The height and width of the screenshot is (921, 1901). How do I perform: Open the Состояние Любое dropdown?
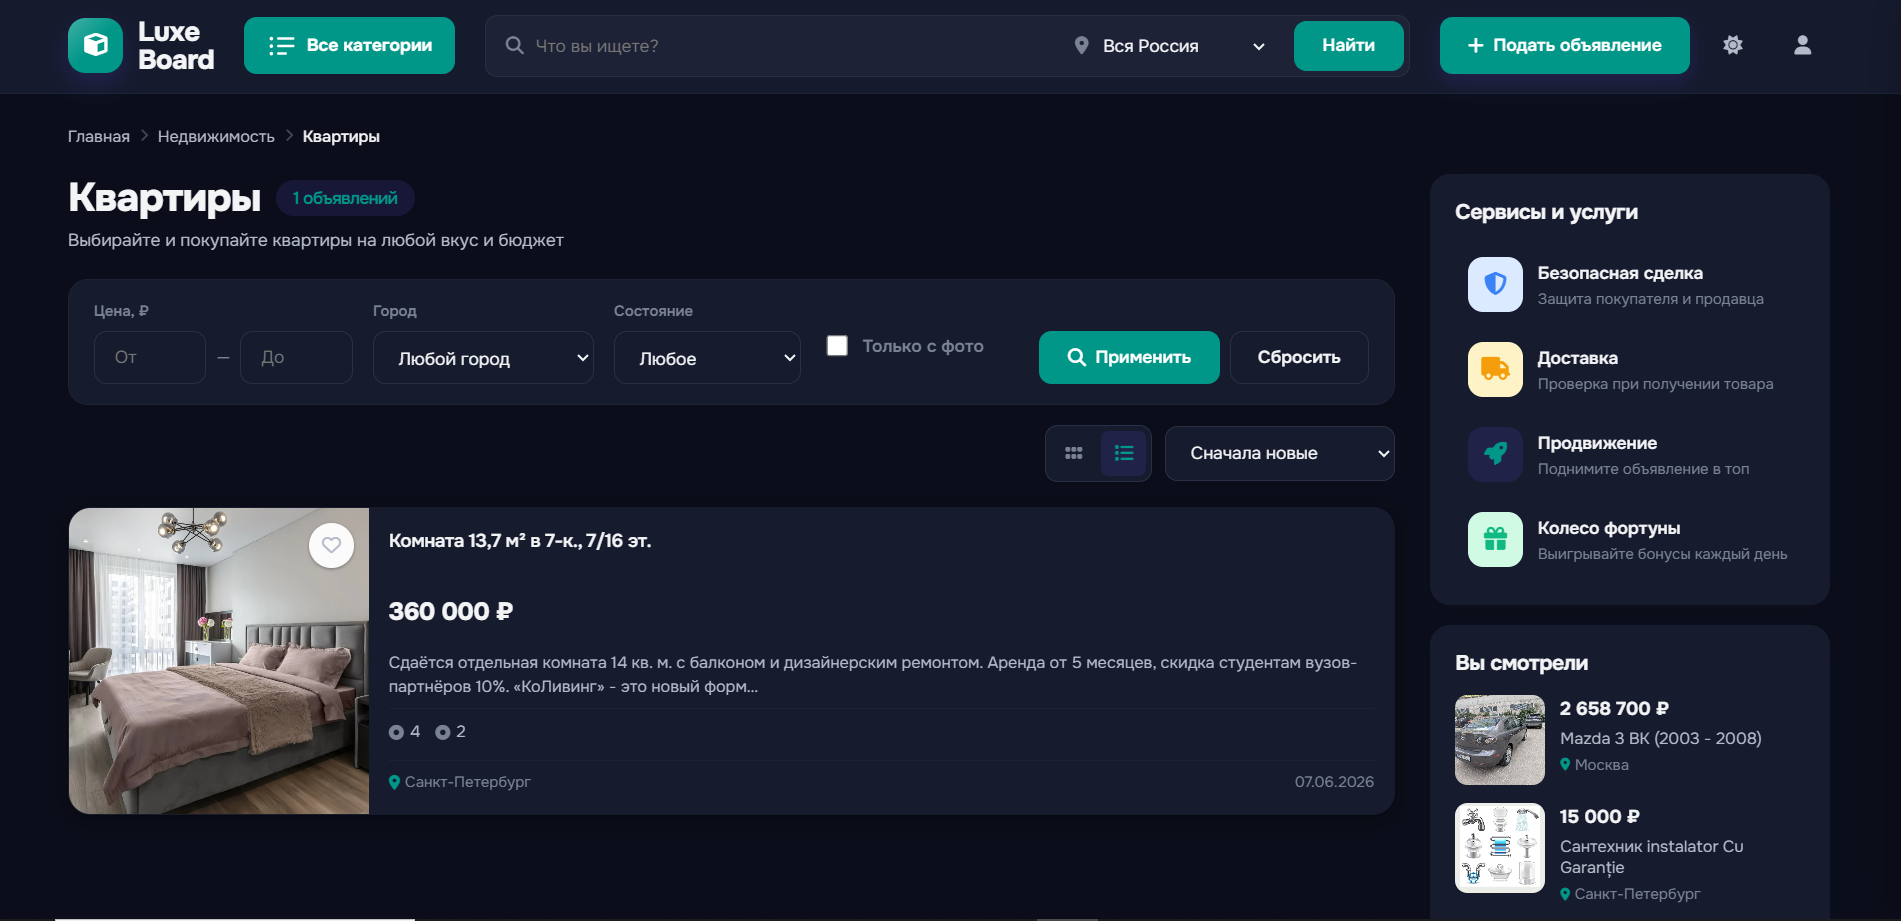(707, 358)
